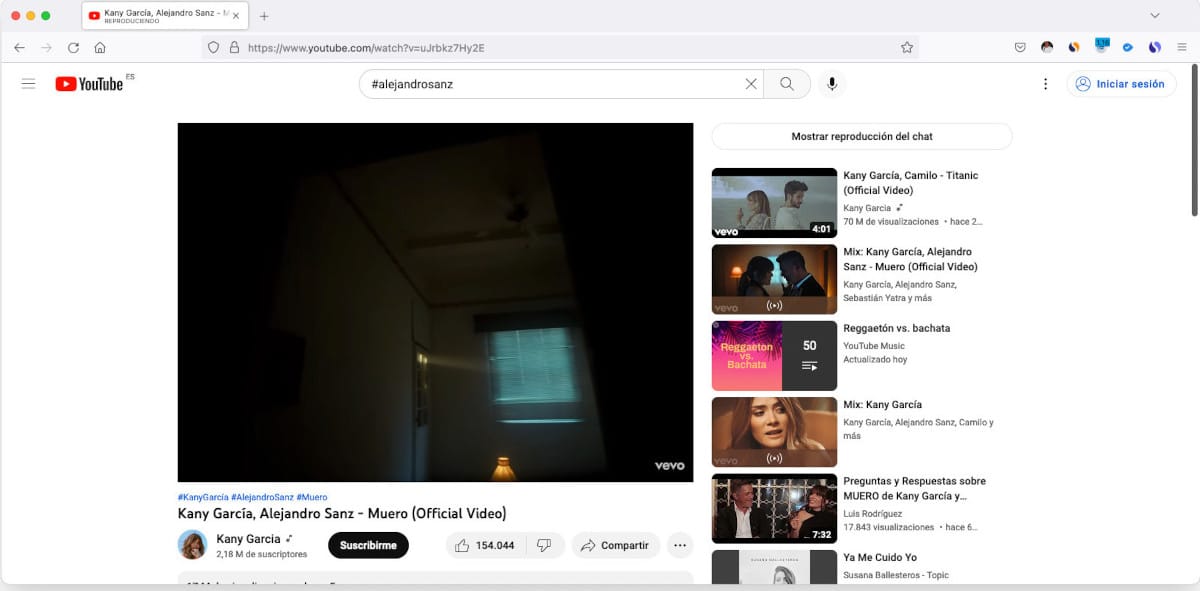Screen dimensions: 1200x591
Task: Dislike the video with thumbs down
Action: click(545, 545)
